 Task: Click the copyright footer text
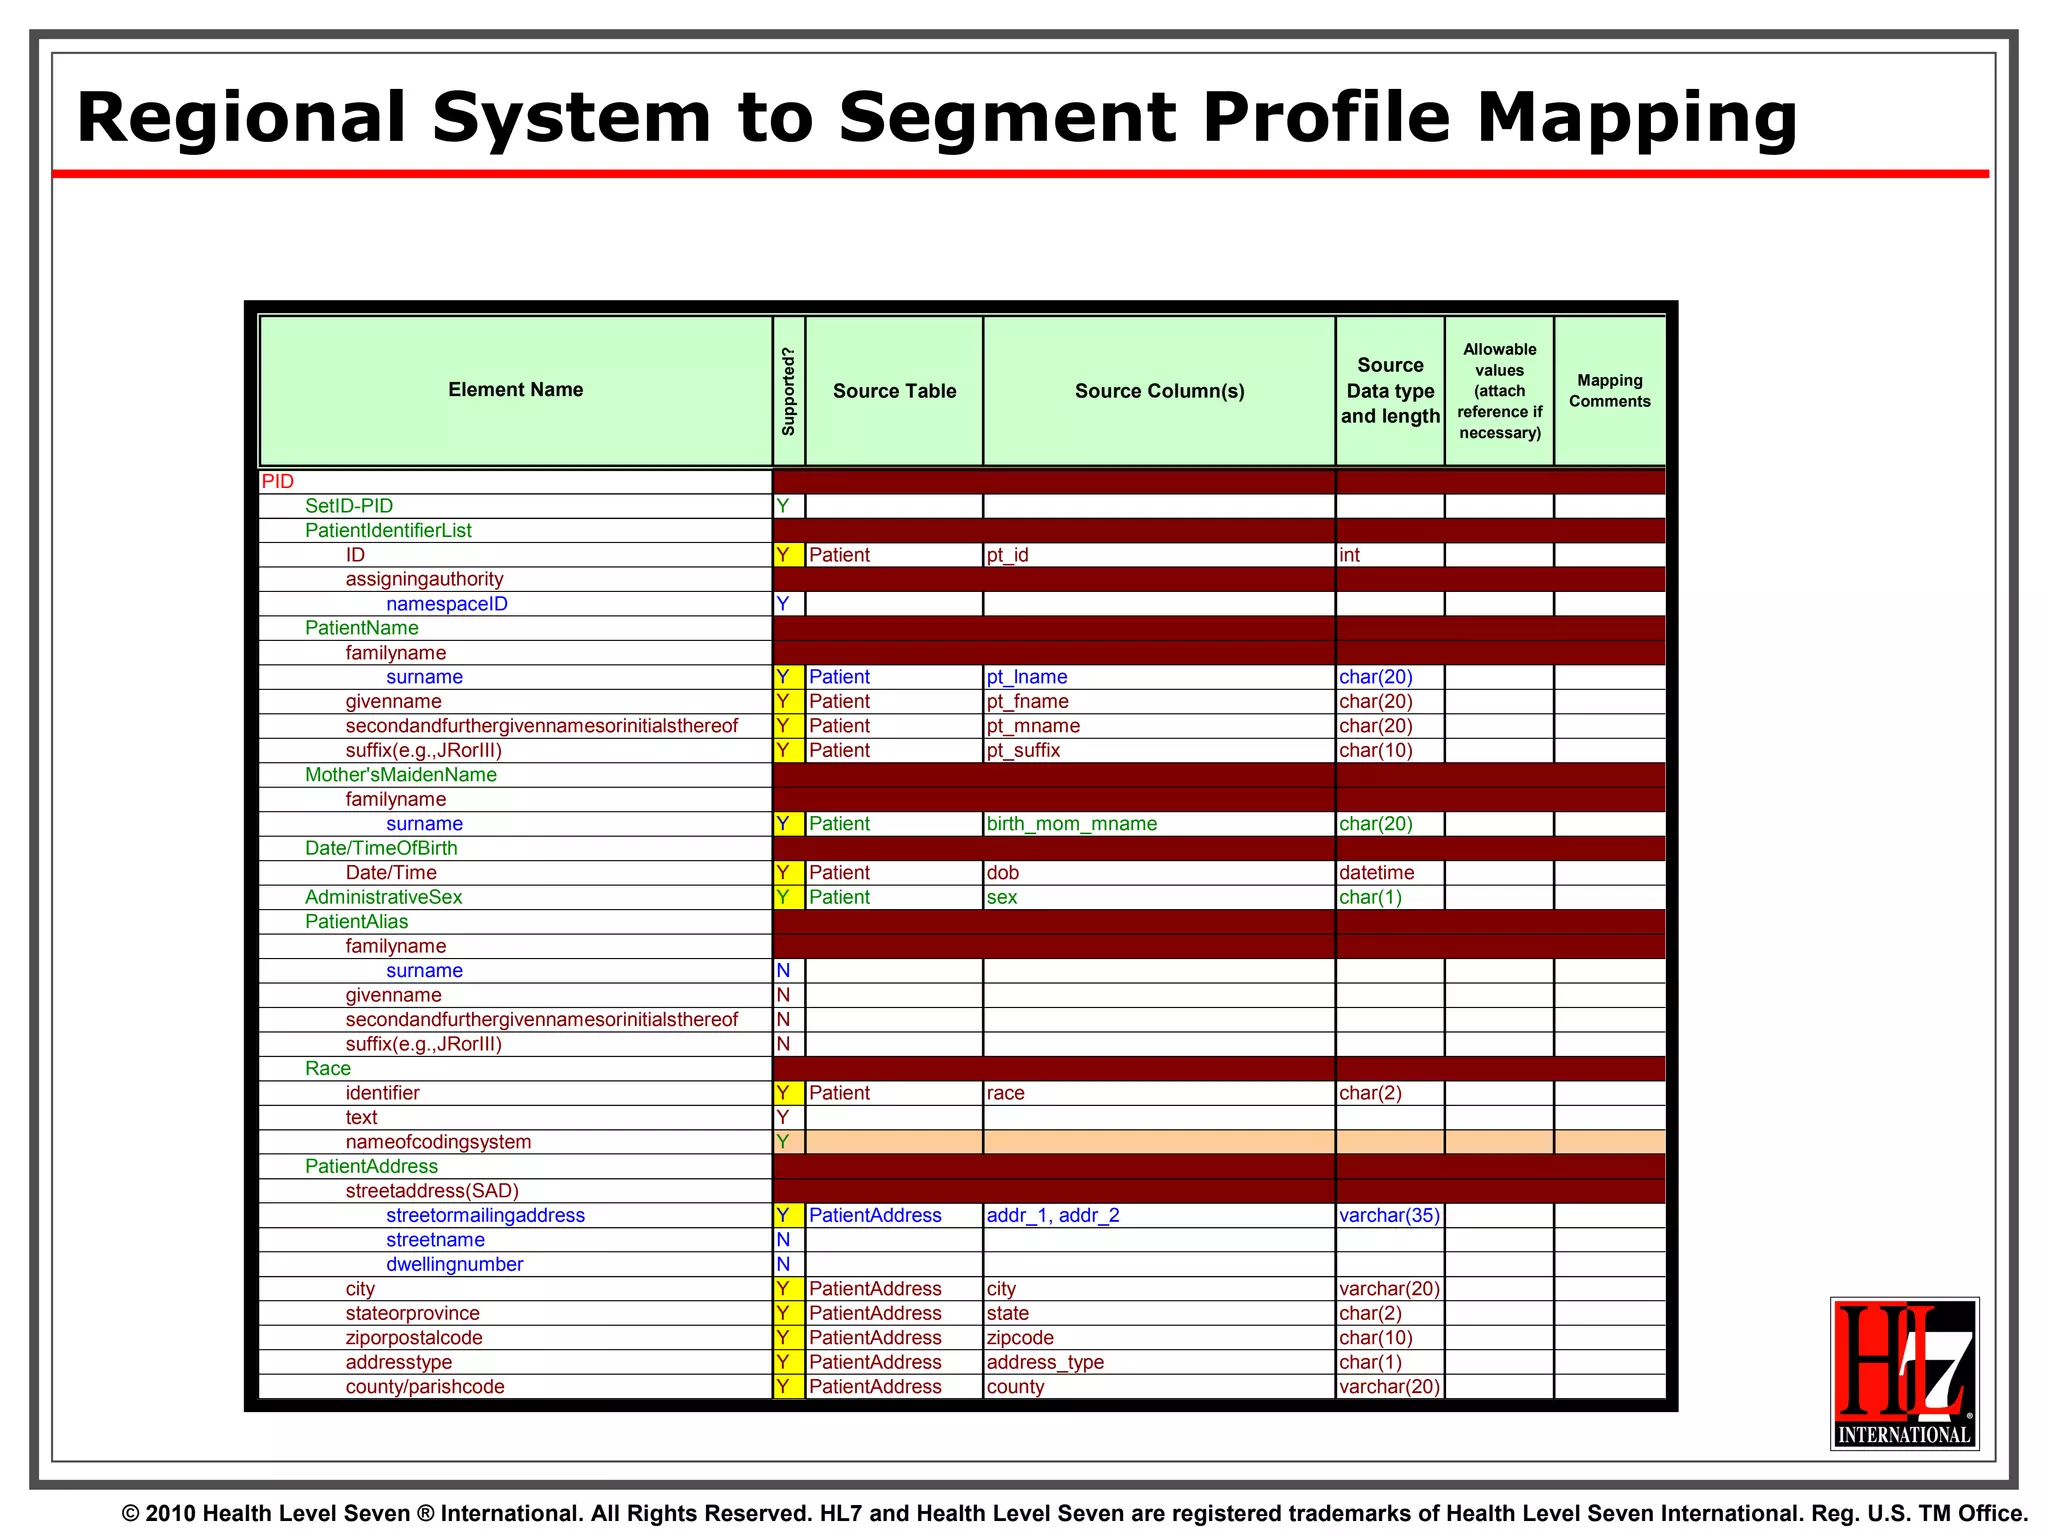click(1075, 1513)
